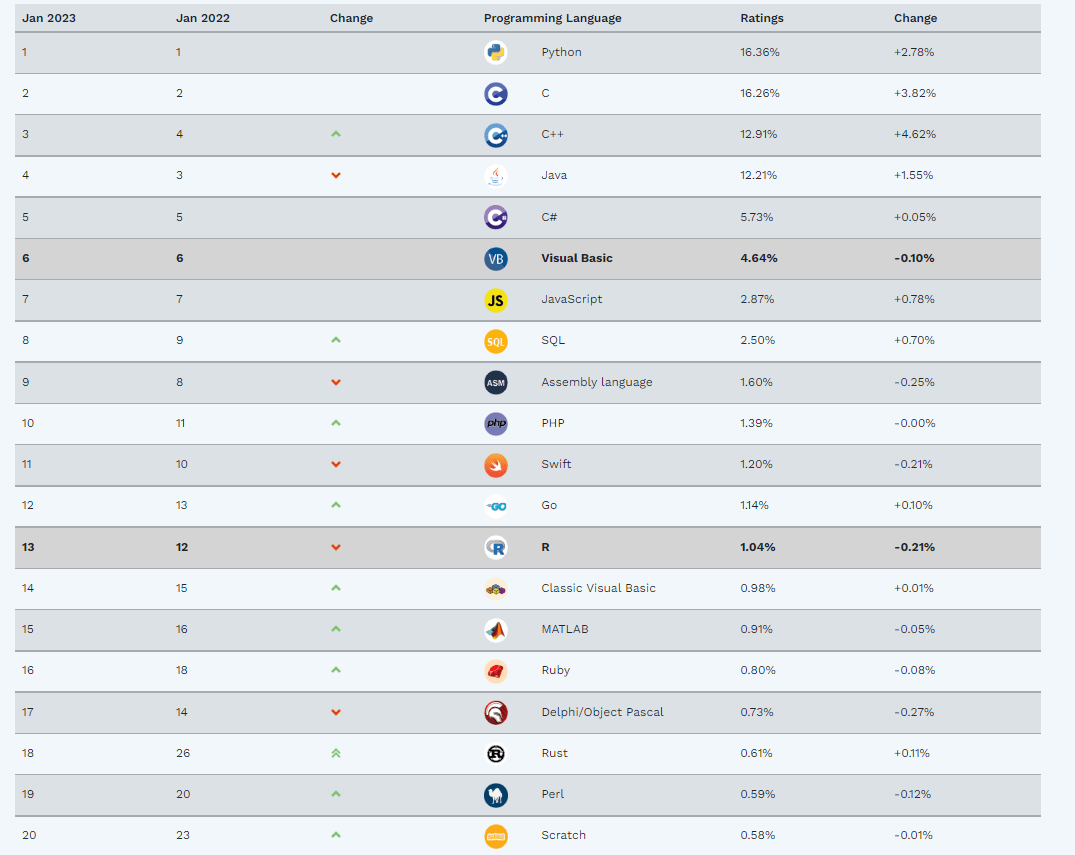Click the Swift bird logo

pos(496,465)
